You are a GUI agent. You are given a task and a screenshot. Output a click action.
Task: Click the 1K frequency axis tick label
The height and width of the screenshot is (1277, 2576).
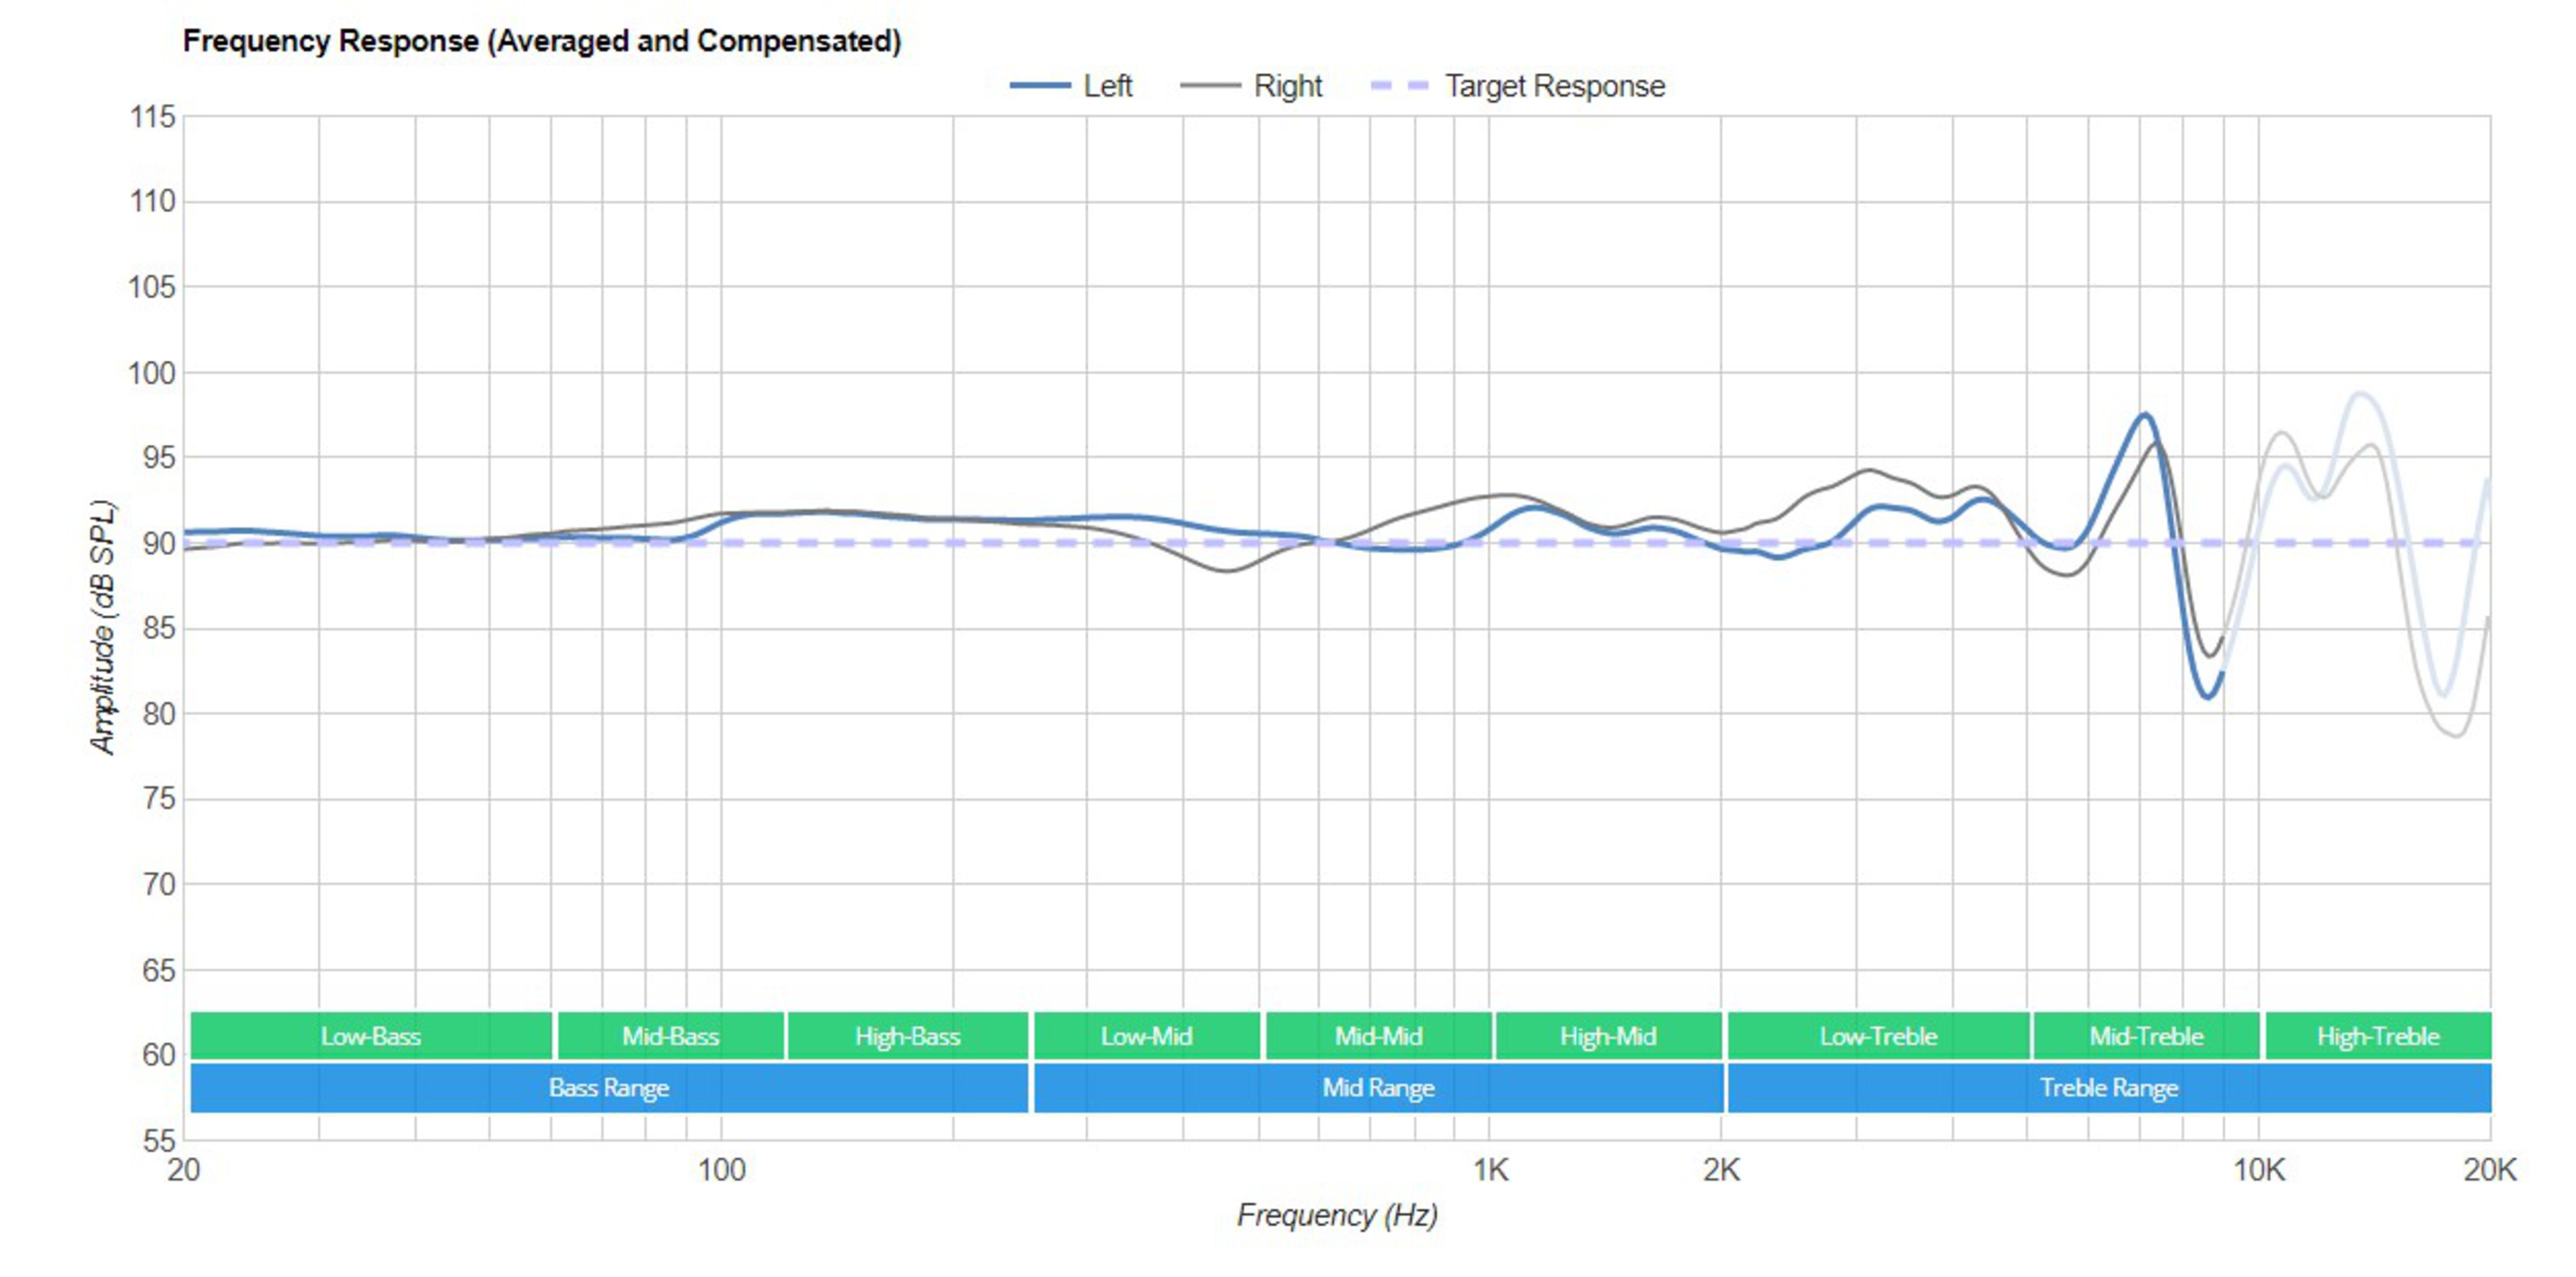1490,1169
